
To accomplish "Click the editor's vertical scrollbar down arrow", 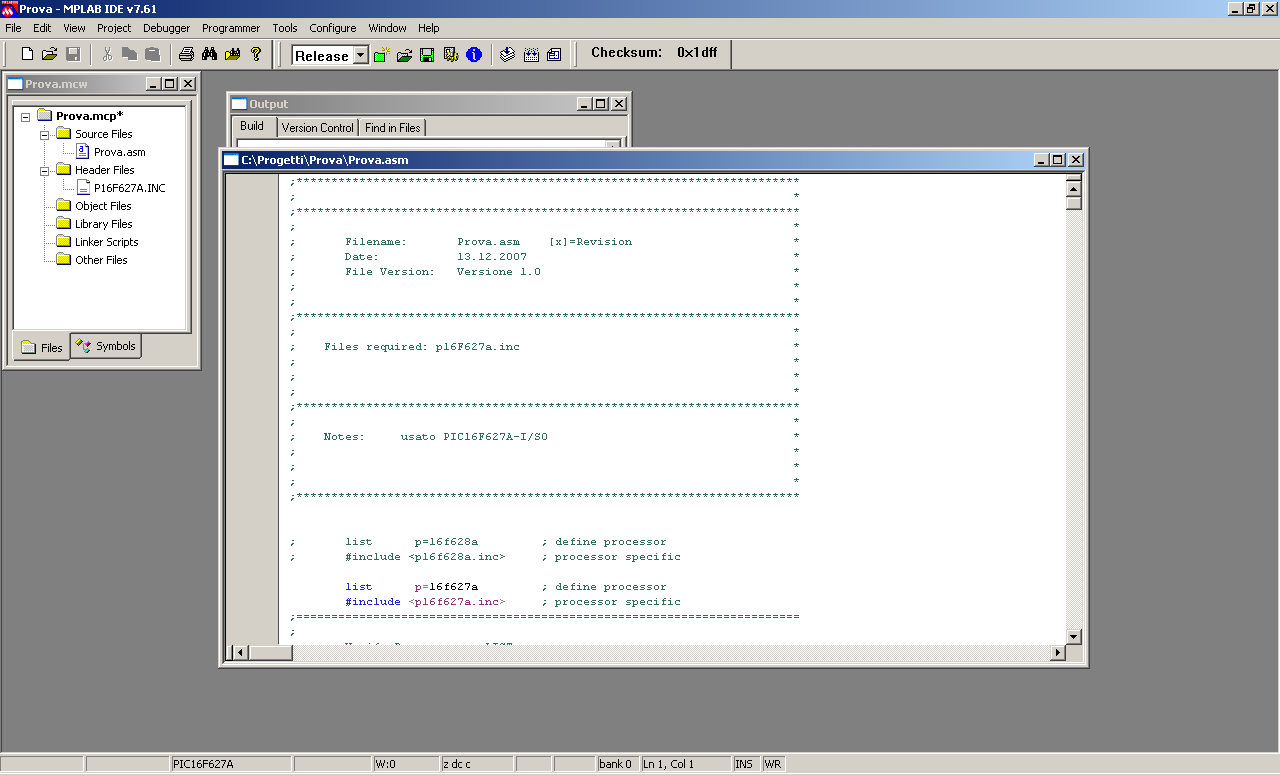I will pyautogui.click(x=1074, y=636).
